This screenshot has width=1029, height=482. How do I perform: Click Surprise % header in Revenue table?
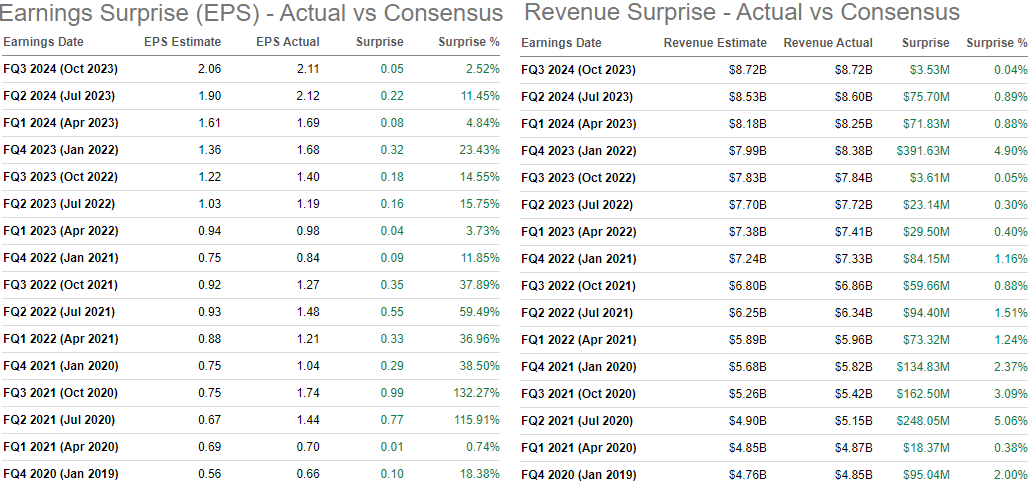click(996, 43)
